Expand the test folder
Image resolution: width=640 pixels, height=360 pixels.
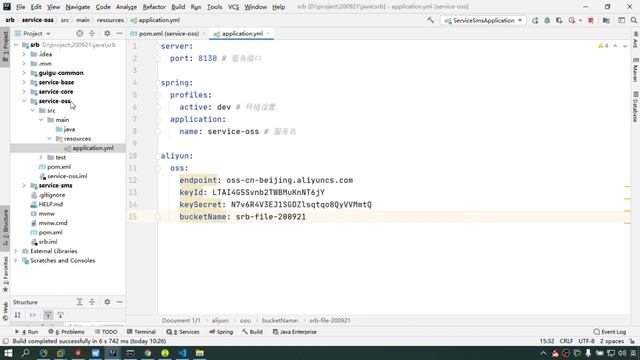coord(41,158)
